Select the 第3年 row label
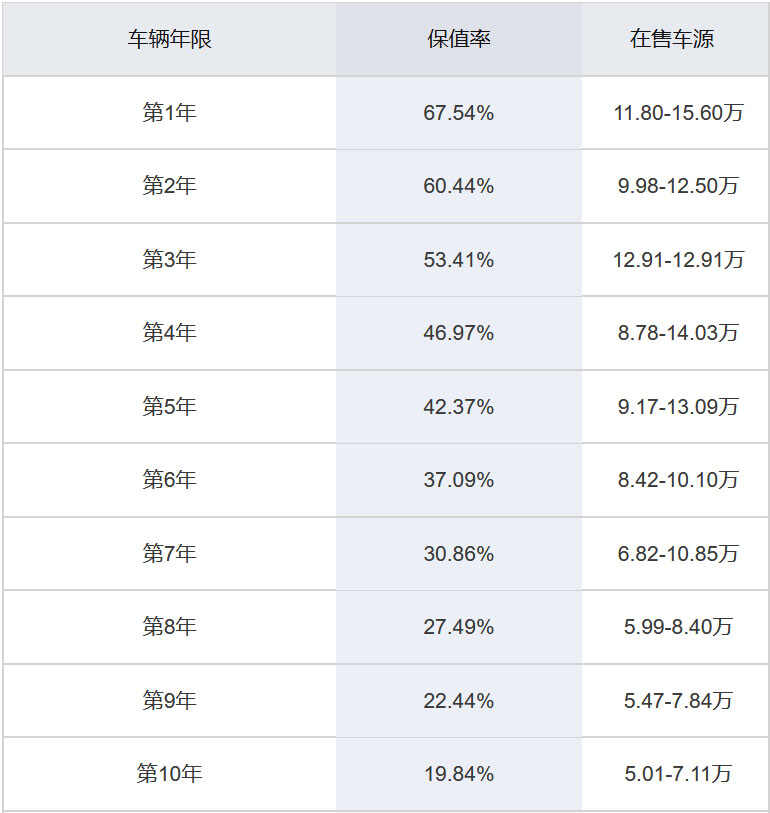This screenshot has height=813, width=770. point(170,259)
